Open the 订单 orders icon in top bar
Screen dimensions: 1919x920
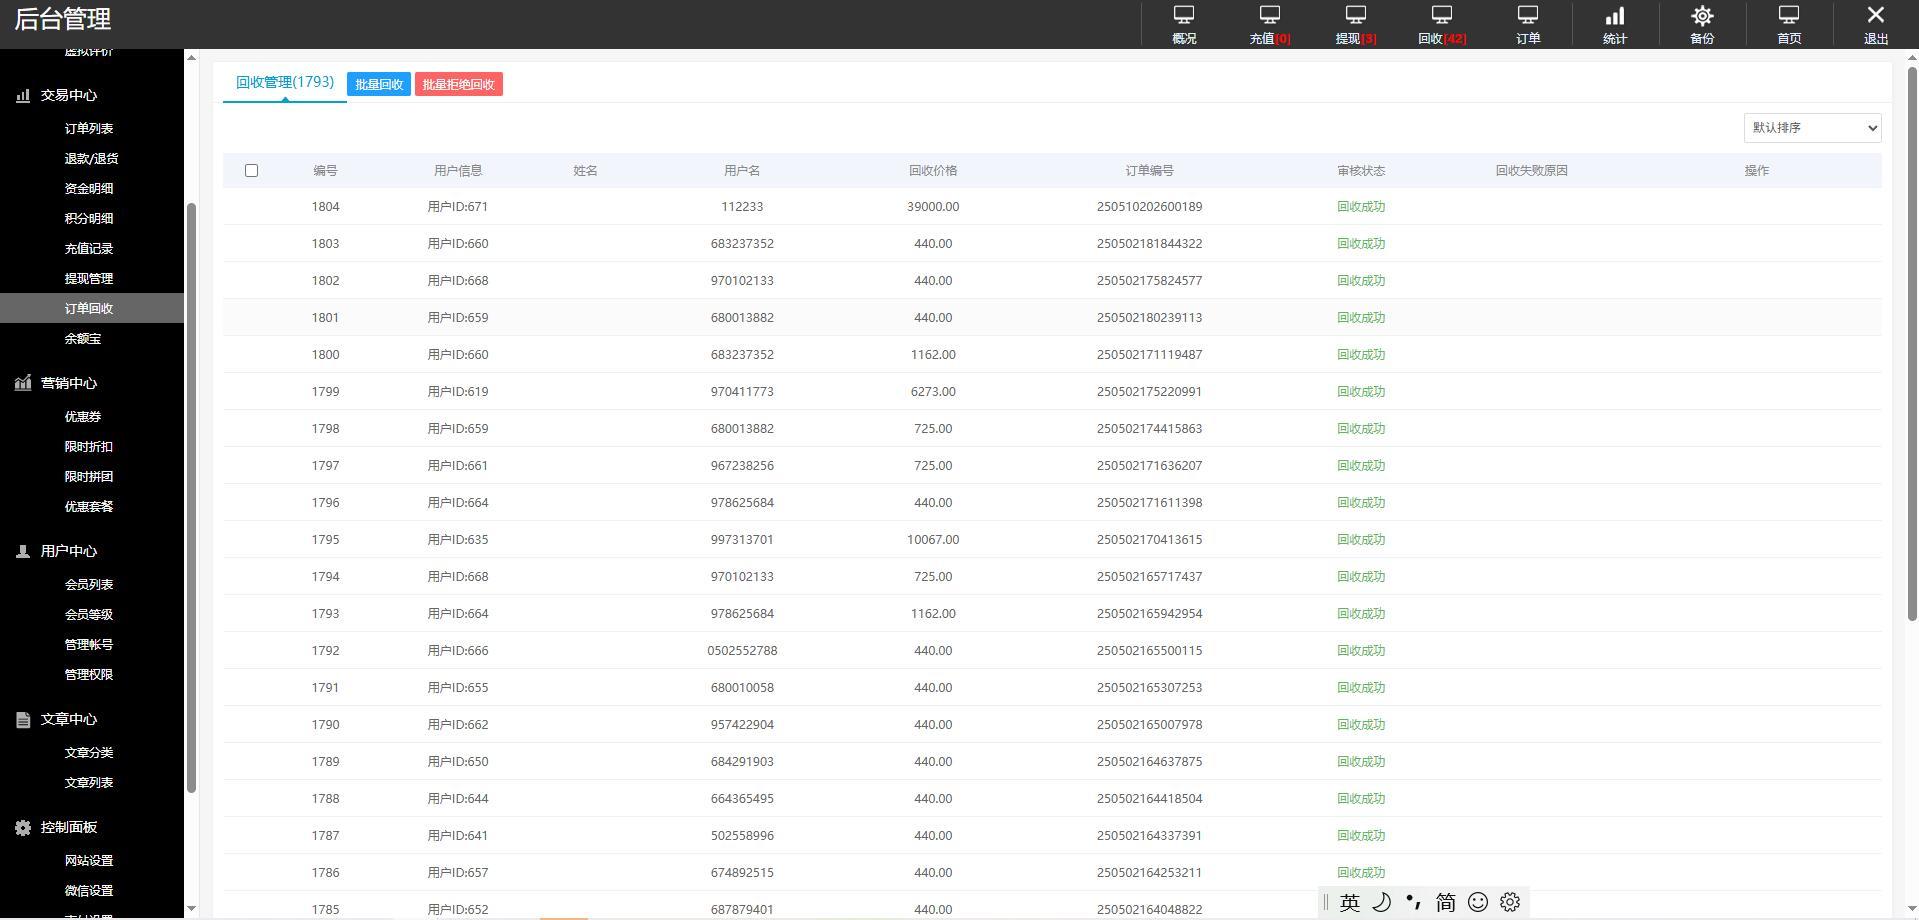pos(1528,15)
